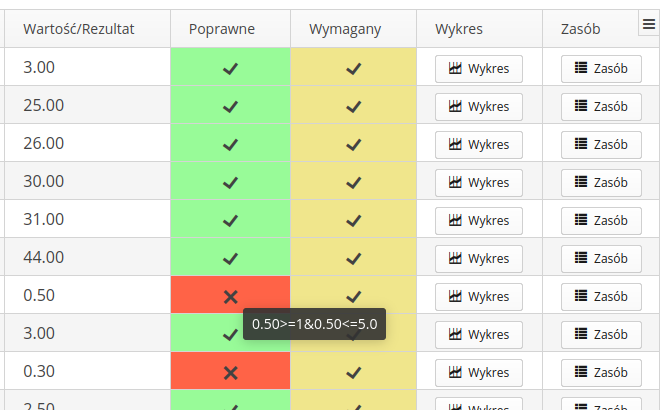The height and width of the screenshot is (410, 668).
Task: Click the red X in the 0.50 row
Action: tap(231, 296)
